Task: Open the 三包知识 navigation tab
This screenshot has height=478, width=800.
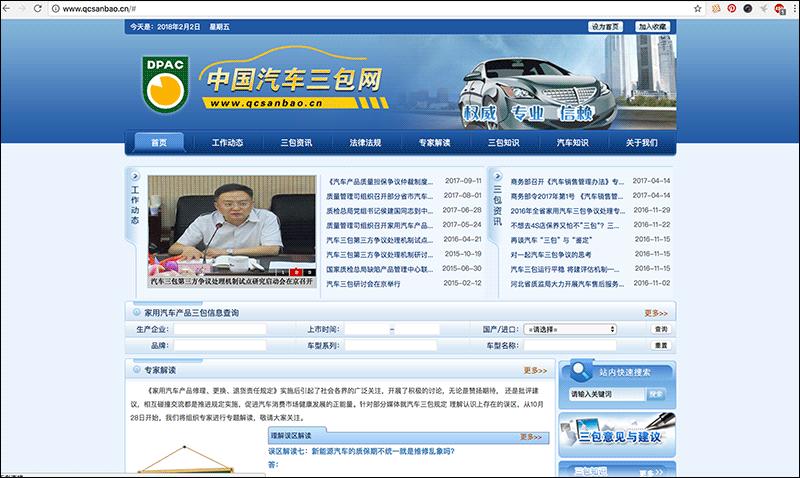Action: (x=504, y=142)
